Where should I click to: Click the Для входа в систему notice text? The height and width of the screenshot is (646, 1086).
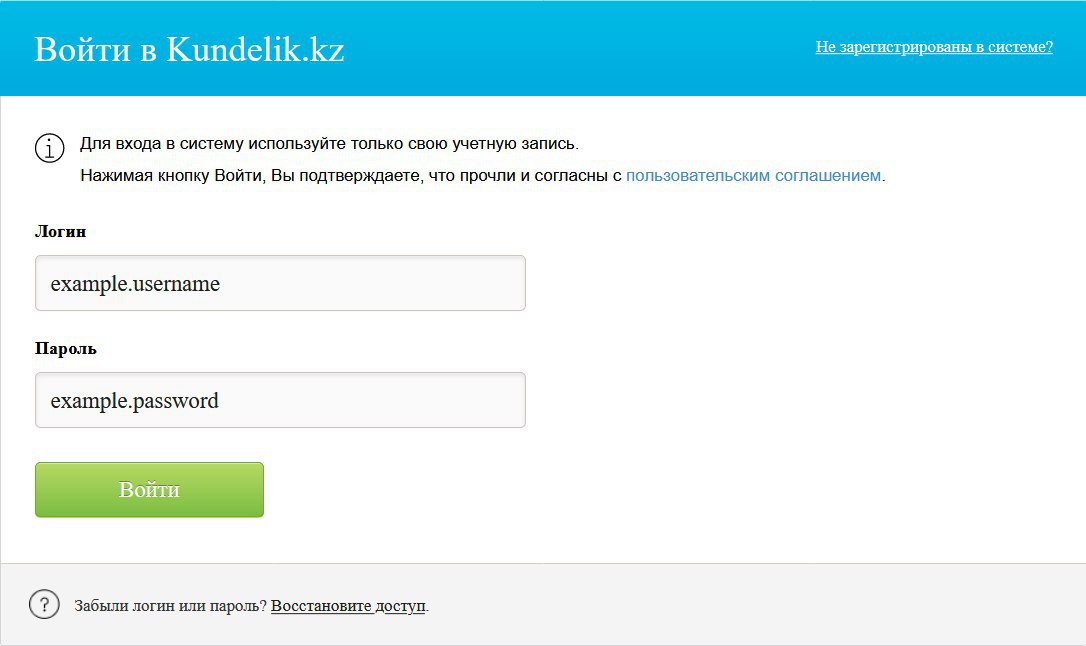point(329,143)
